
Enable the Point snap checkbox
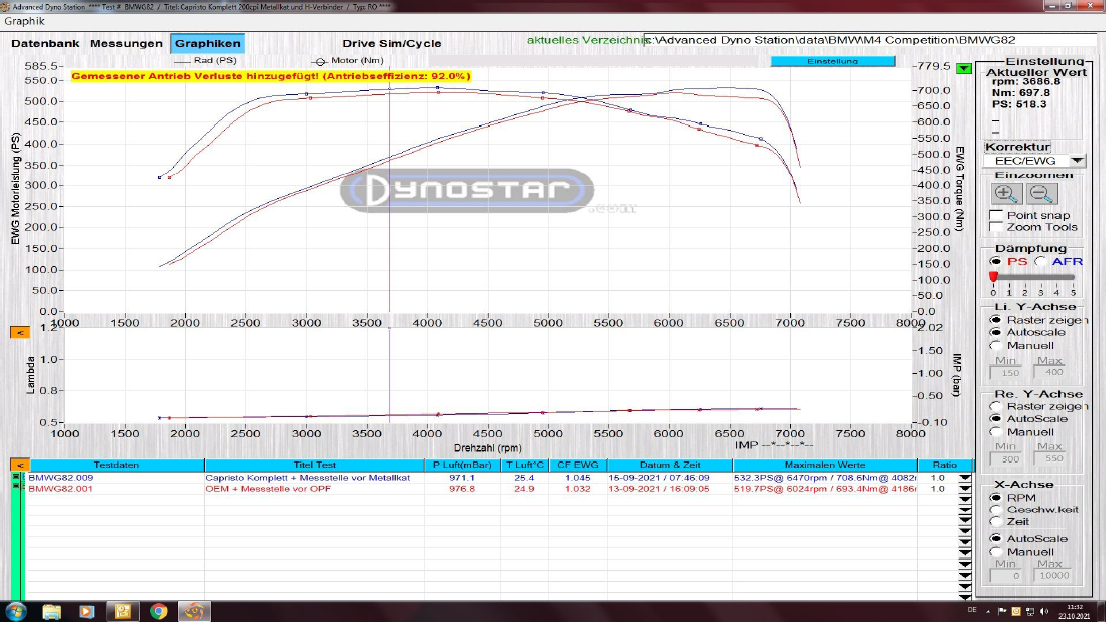pyautogui.click(x=996, y=215)
